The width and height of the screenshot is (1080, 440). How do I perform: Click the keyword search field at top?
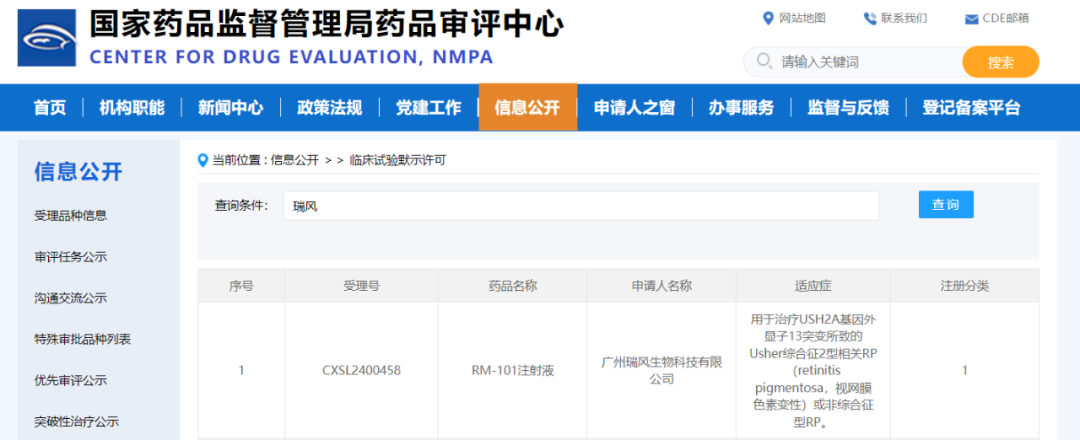point(866,62)
